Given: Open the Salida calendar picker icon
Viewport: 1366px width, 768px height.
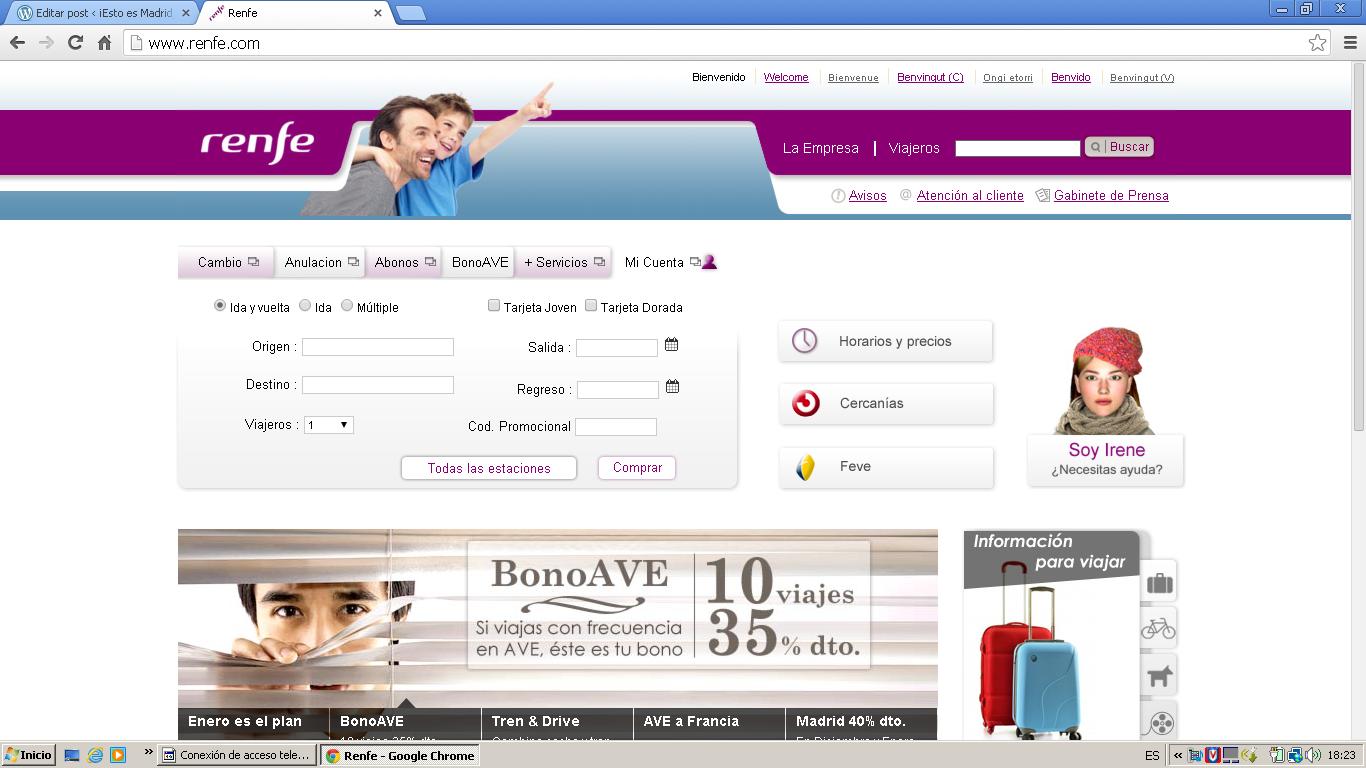Looking at the screenshot, I should pos(671,344).
